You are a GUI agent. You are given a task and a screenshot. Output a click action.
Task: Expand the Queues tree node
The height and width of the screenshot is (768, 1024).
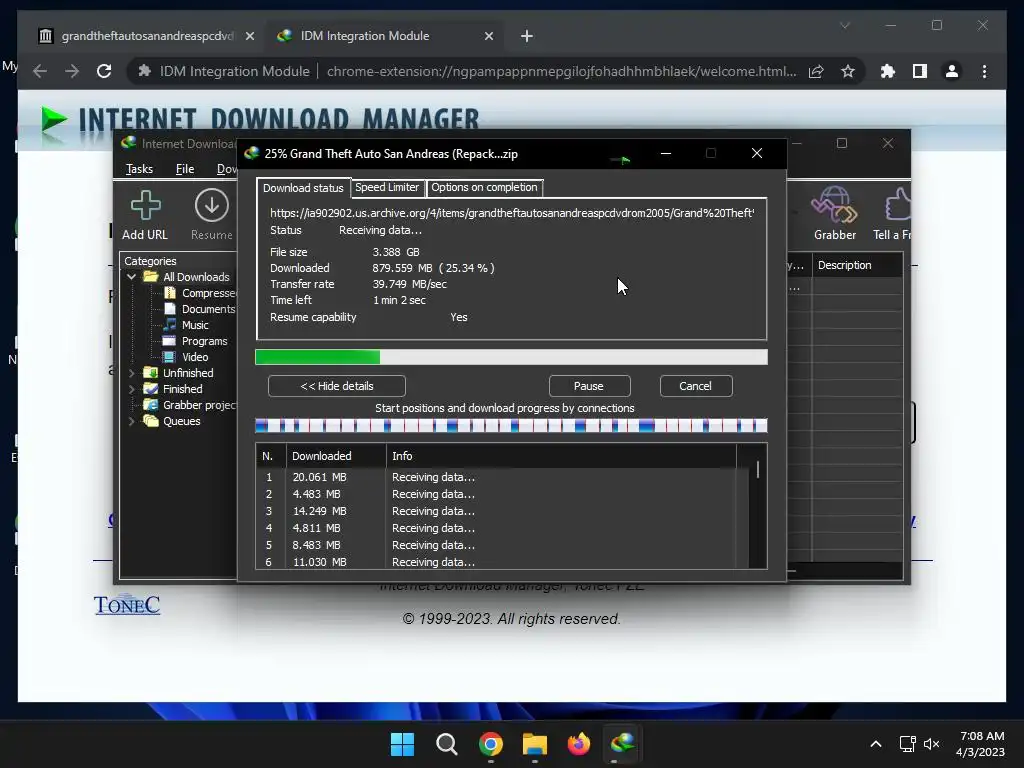click(x=131, y=421)
